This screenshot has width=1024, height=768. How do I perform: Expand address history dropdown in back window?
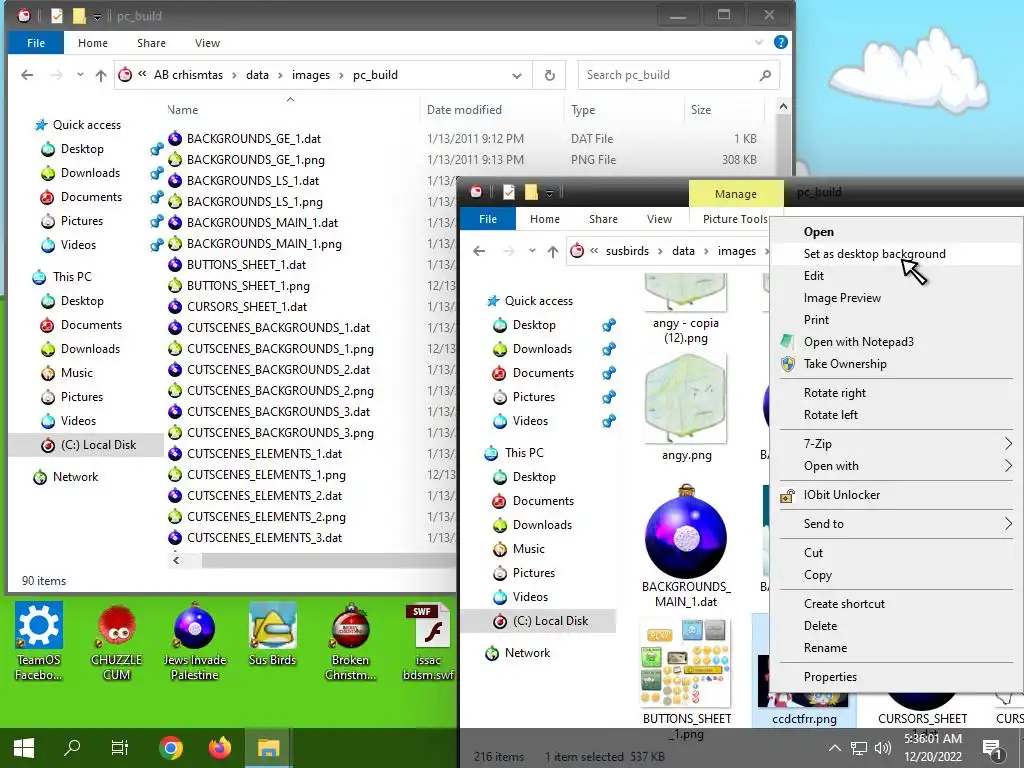coord(517,75)
